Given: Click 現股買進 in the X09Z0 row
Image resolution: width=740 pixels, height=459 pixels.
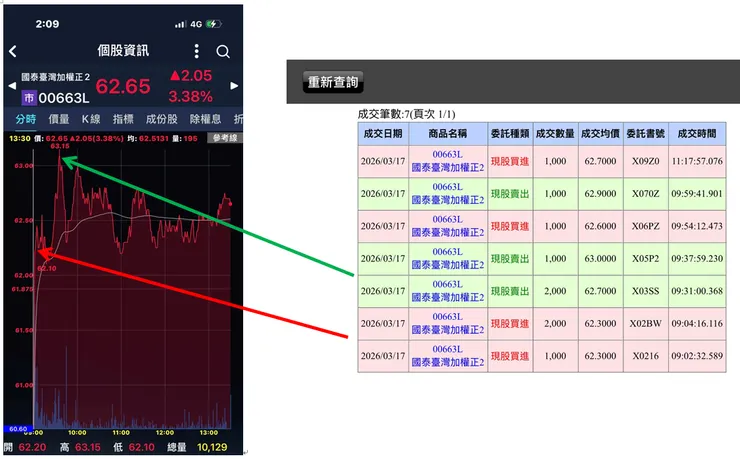Looking at the screenshot, I should (x=510, y=161).
